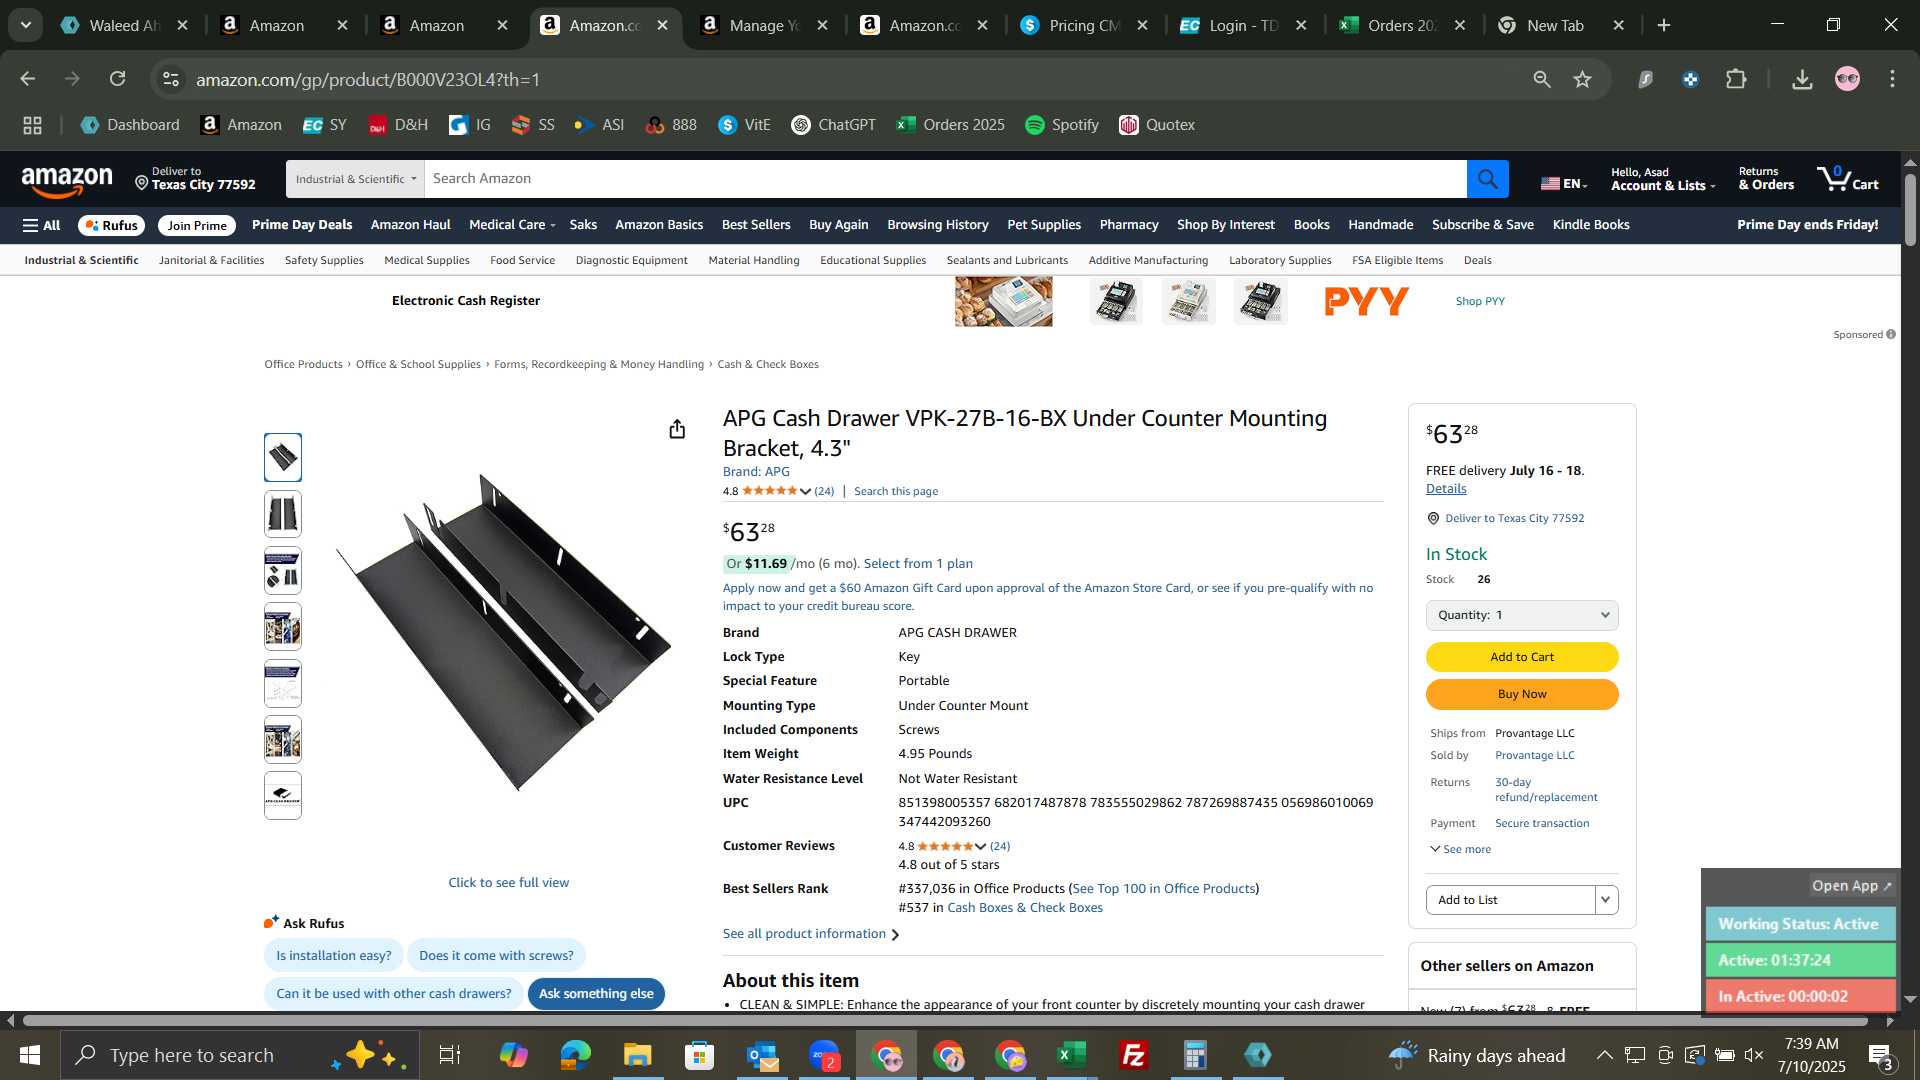This screenshot has height=1080, width=1920.
Task: Select the second product thumbnail
Action: click(283, 514)
